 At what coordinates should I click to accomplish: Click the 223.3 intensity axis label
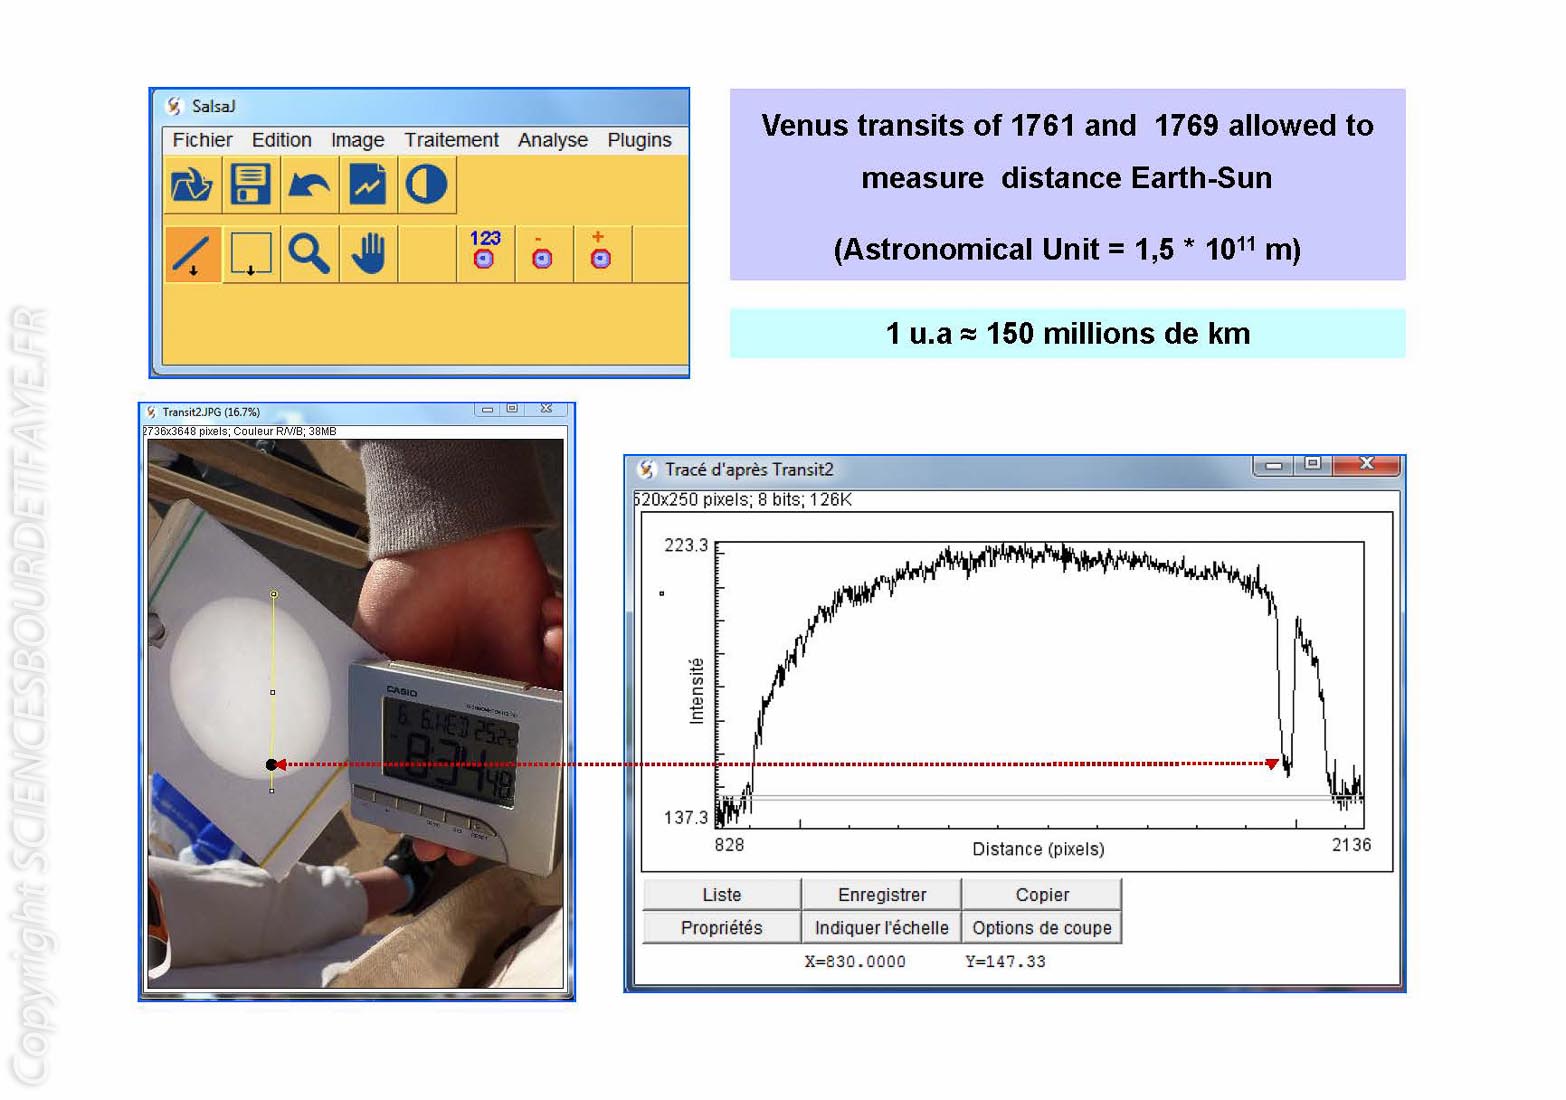coord(686,546)
